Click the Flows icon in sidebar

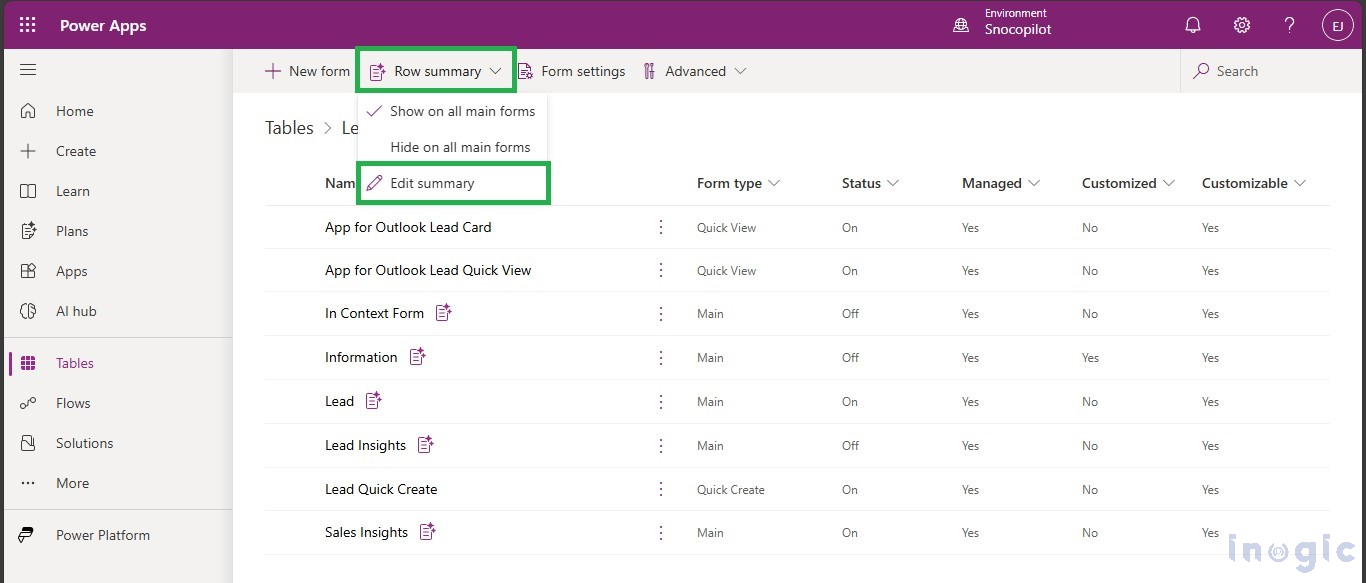[28, 403]
